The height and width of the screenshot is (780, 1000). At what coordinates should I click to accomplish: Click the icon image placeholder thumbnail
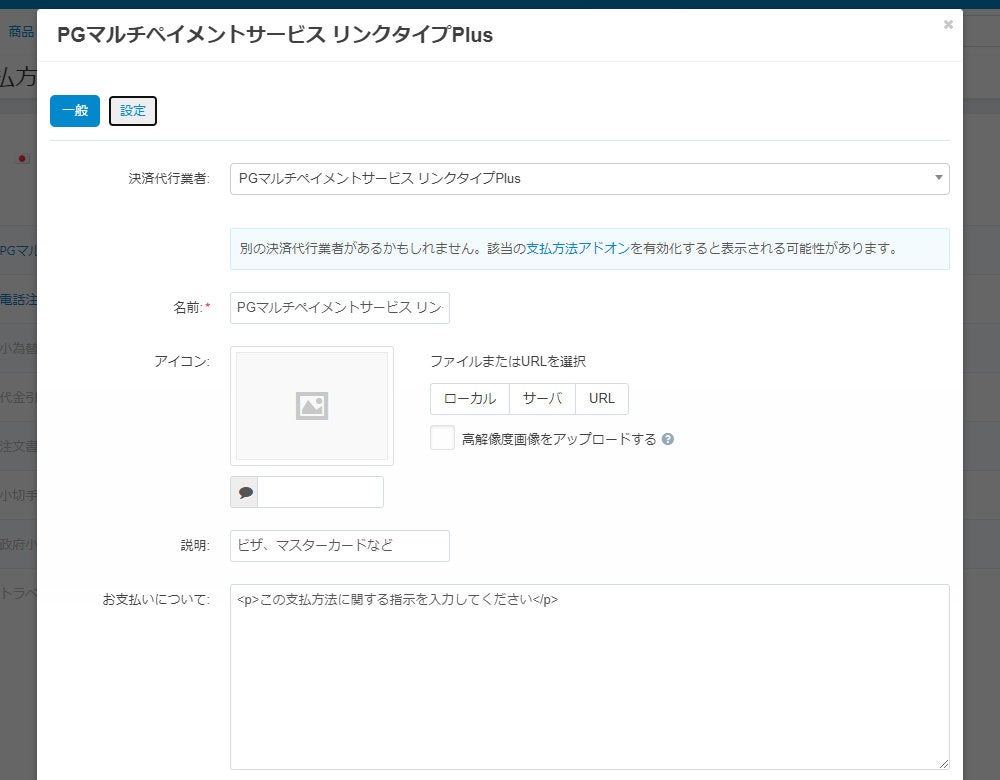point(312,406)
